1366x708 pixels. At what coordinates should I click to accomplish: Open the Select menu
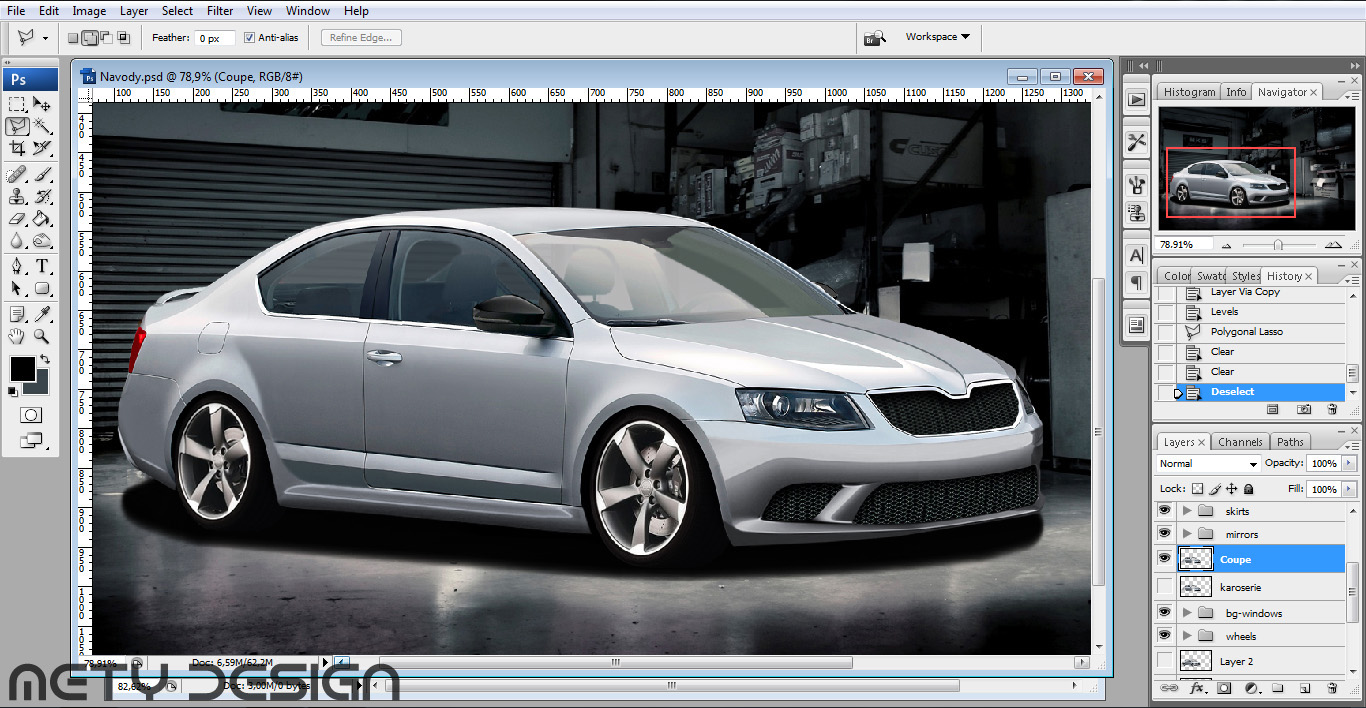pos(177,11)
